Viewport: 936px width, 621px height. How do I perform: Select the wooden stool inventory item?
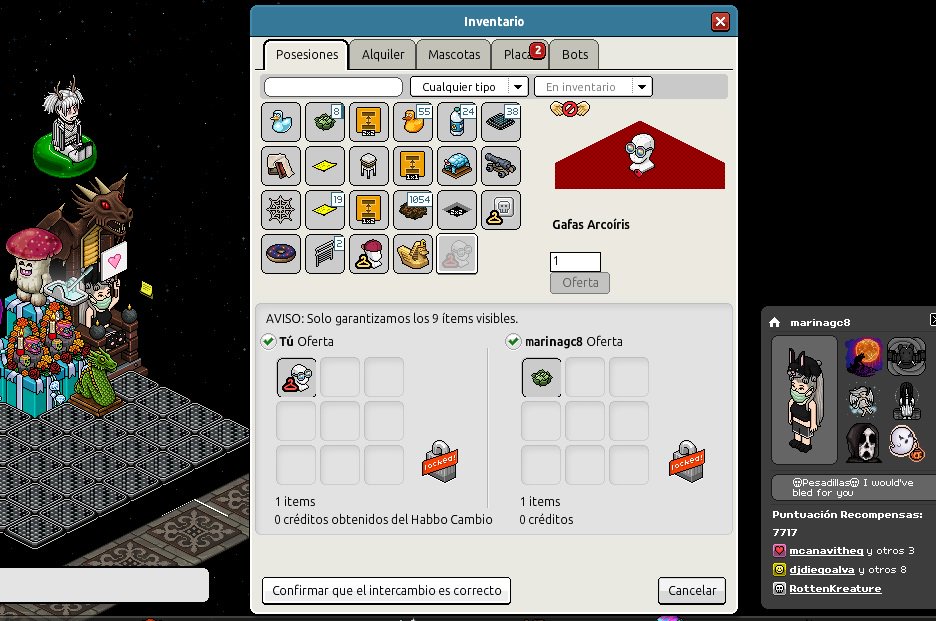pyautogui.click(x=368, y=166)
